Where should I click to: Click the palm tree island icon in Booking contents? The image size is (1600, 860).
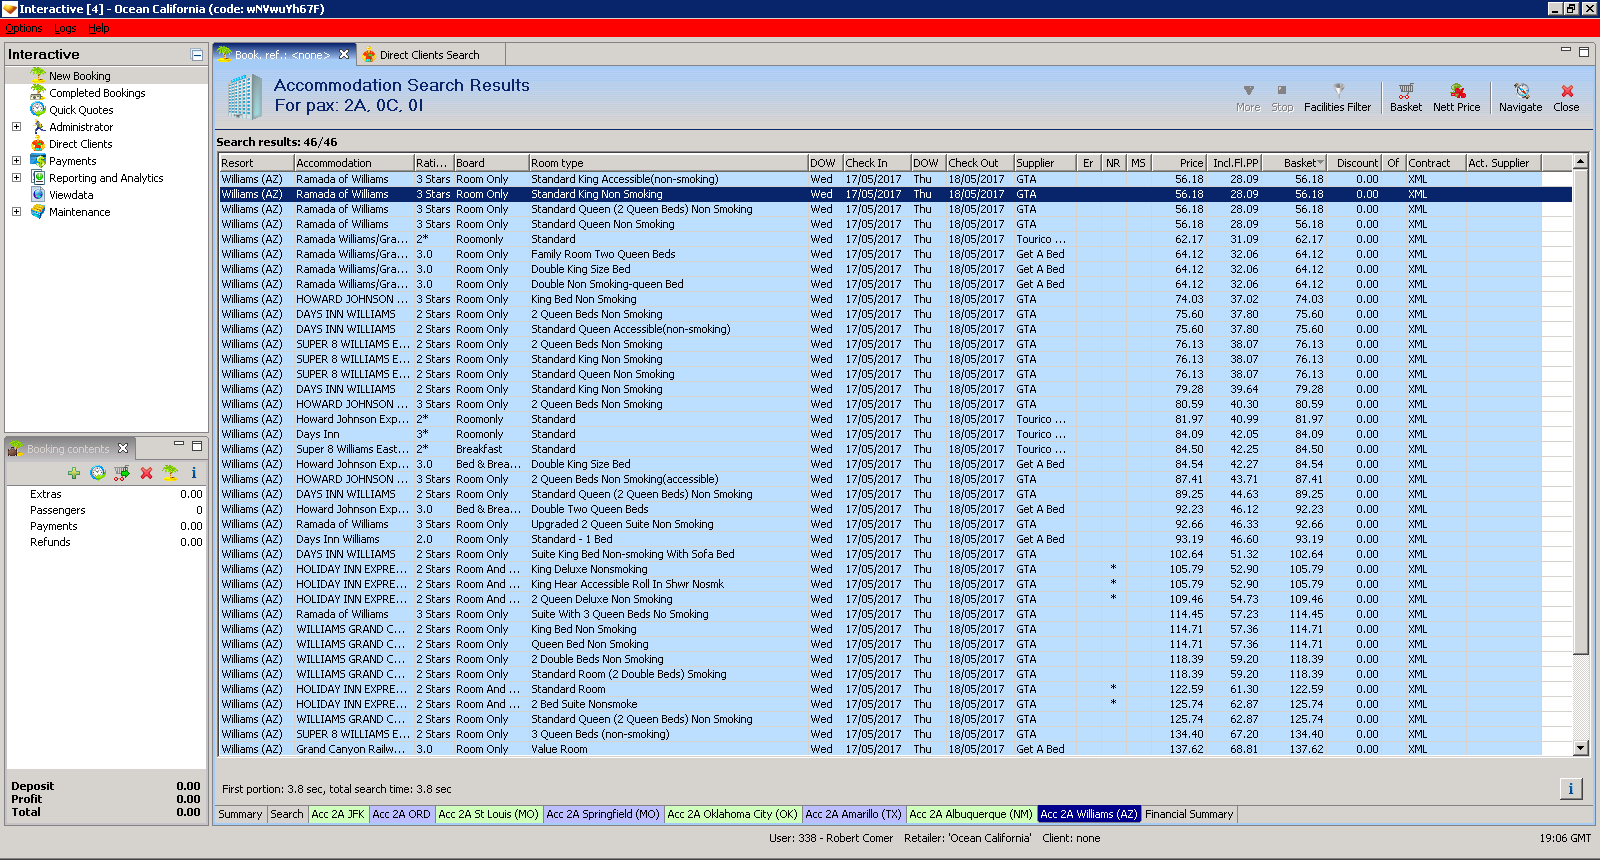tap(170, 473)
